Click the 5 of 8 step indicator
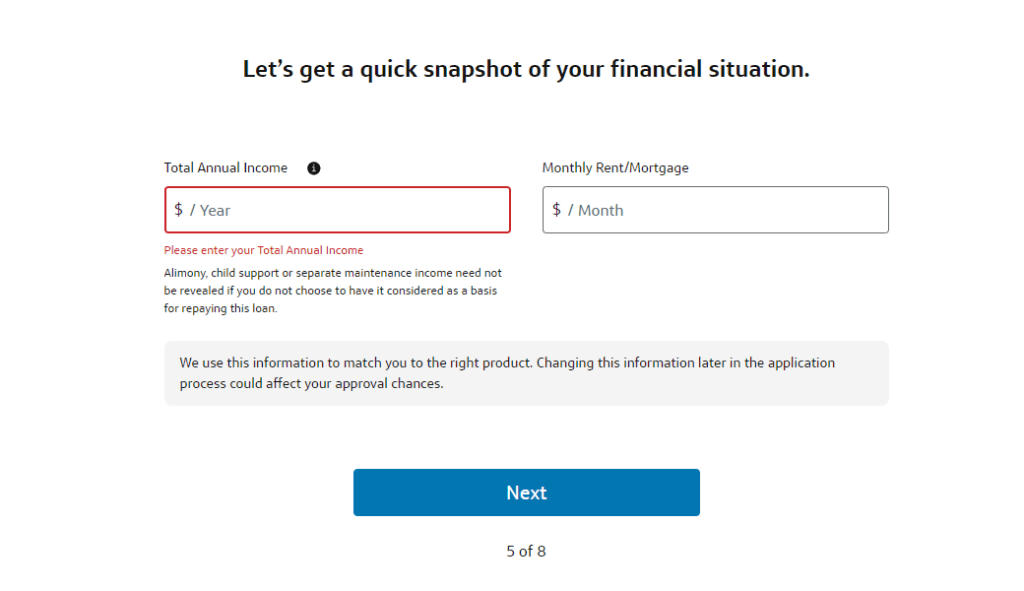The width and height of the screenshot is (1024, 591). click(x=526, y=551)
